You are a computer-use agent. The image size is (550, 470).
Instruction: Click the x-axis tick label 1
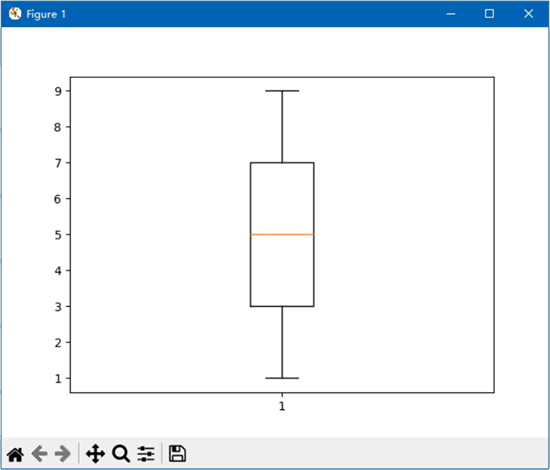[x=282, y=406]
